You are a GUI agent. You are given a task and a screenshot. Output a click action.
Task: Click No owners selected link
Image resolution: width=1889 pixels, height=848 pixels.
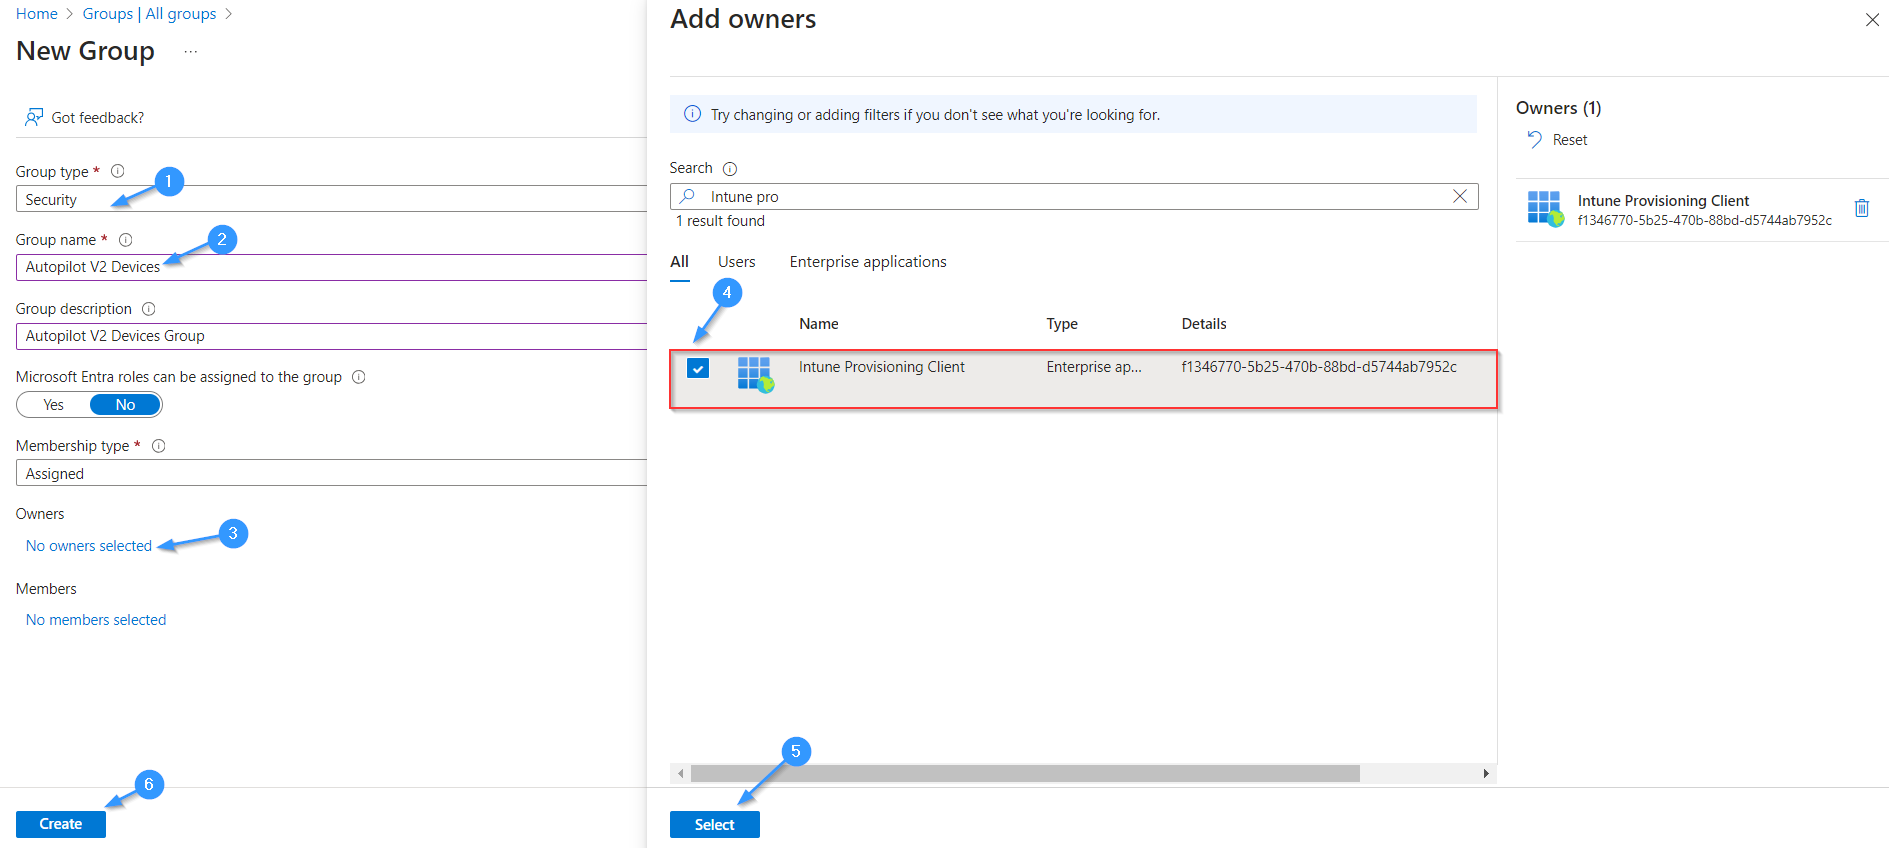[x=89, y=546]
